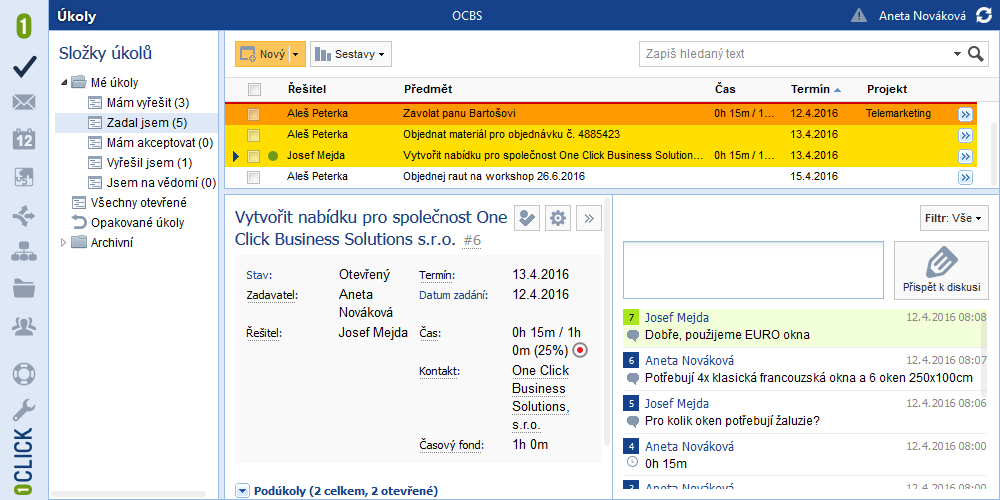1000x500 pixels.
Task: Click the complete-task checkmark button in detail
Action: (x=527, y=218)
